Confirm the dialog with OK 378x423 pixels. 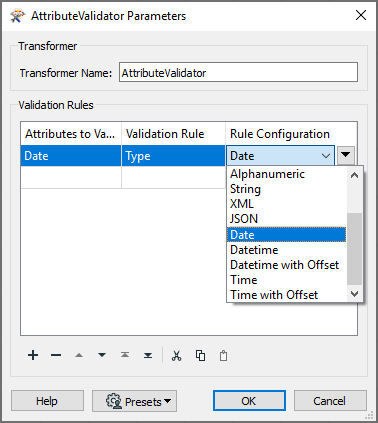249,401
